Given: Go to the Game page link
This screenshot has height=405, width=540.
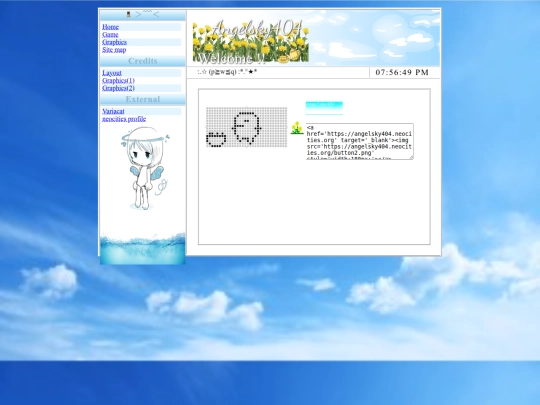Looking at the screenshot, I should point(110,34).
